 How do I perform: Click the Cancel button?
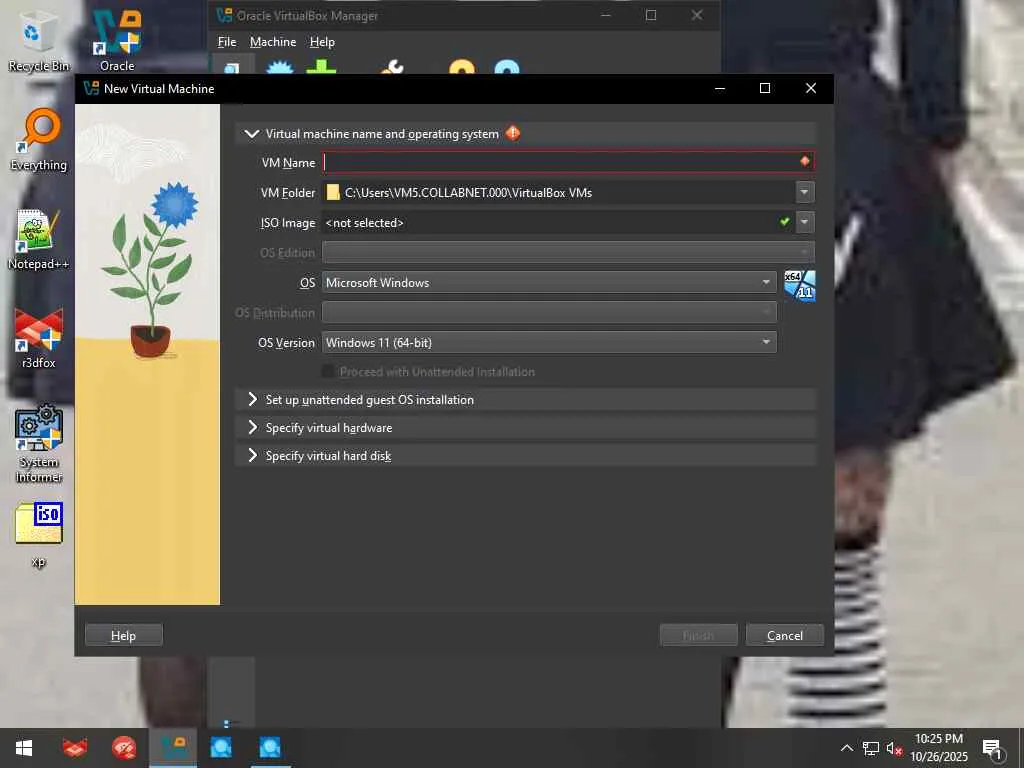[x=785, y=635]
